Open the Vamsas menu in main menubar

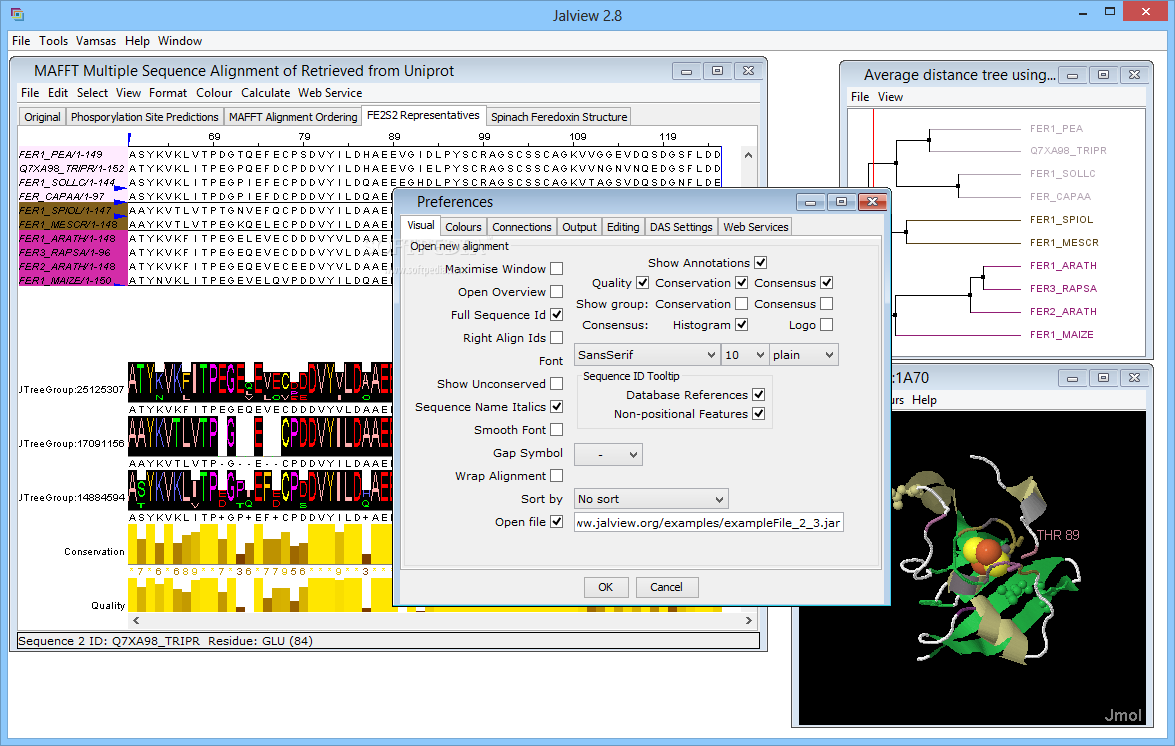pyautogui.click(x=96, y=41)
